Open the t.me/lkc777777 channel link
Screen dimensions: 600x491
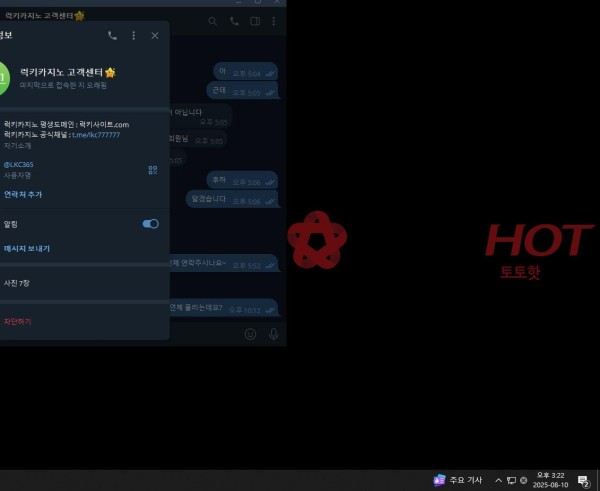tap(96, 135)
